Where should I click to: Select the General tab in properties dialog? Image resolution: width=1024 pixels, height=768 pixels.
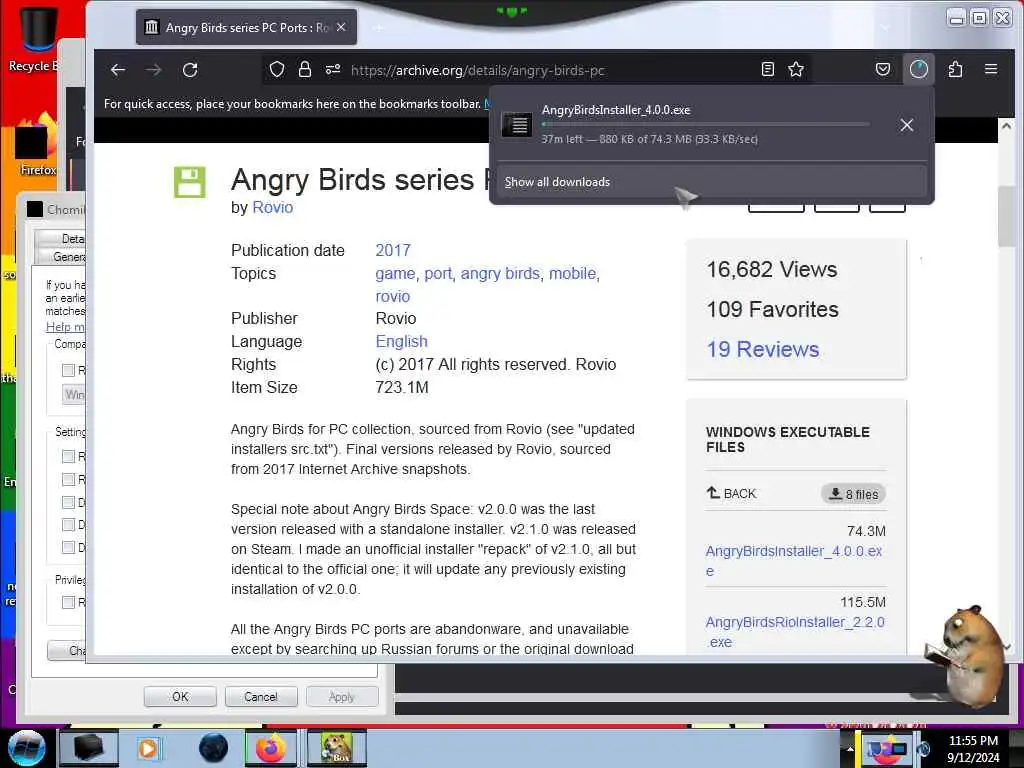click(60, 257)
